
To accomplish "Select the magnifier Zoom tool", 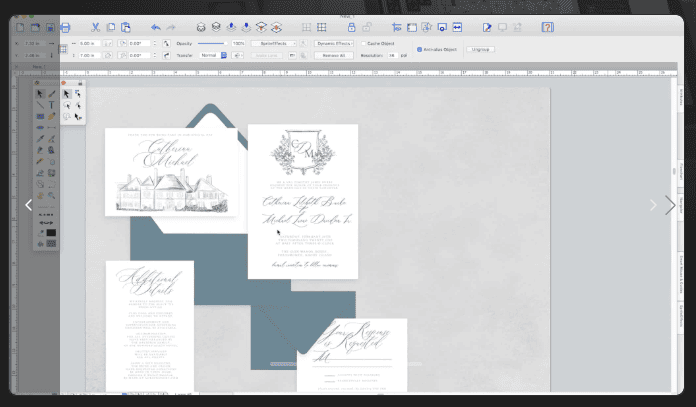I will tap(51, 195).
